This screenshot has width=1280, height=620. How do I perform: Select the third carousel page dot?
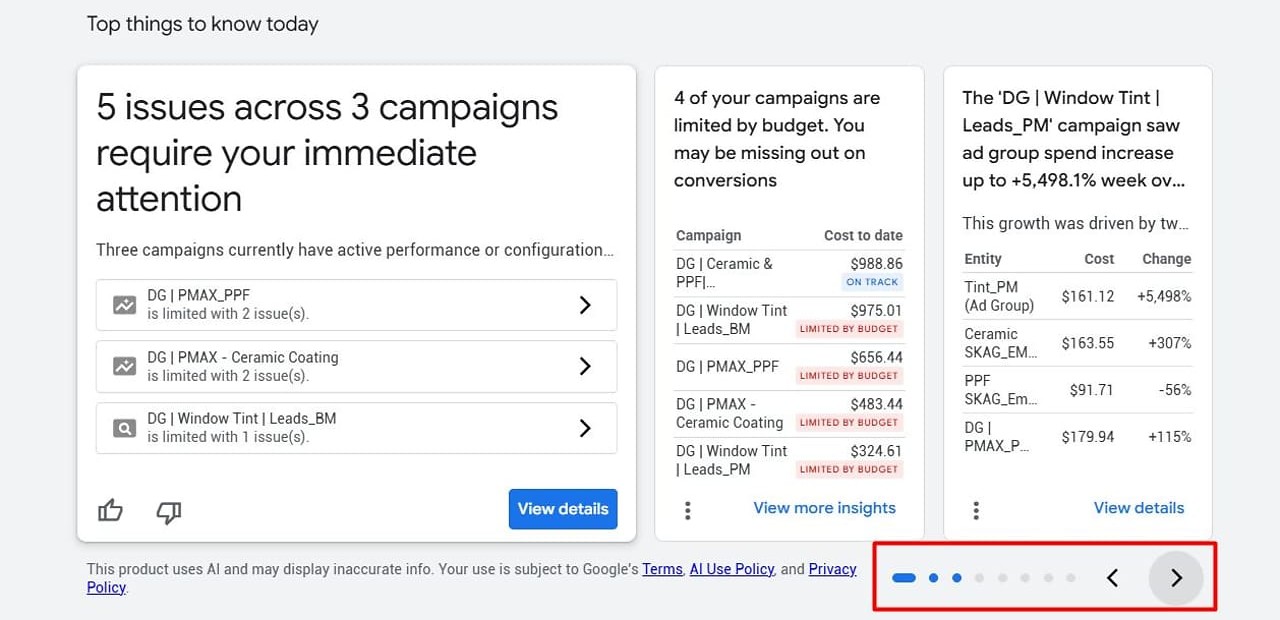coord(957,577)
